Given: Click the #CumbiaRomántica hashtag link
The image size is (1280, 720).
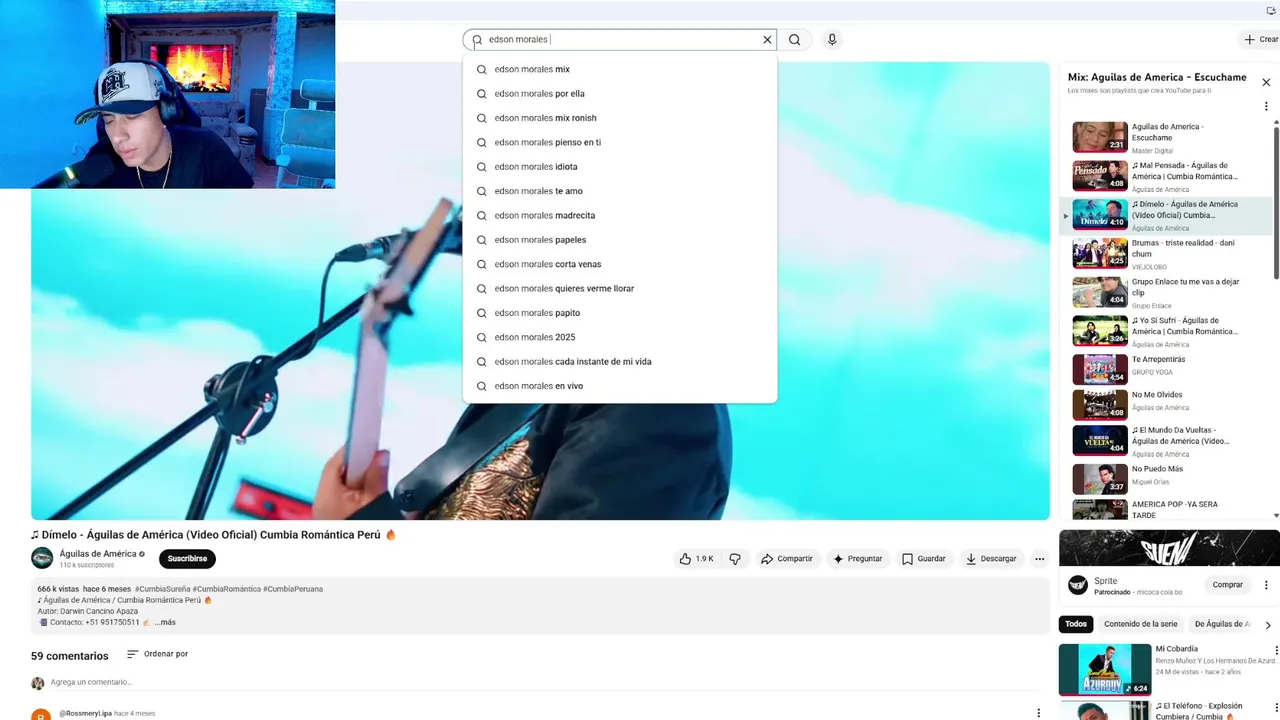Looking at the screenshot, I should 227,589.
